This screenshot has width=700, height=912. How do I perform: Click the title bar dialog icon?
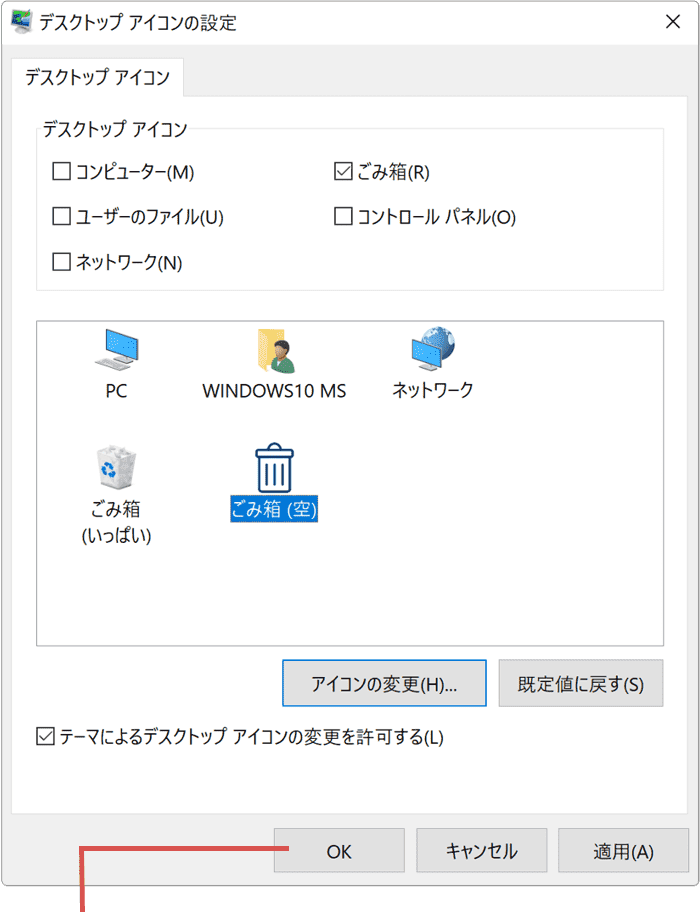pos(22,22)
